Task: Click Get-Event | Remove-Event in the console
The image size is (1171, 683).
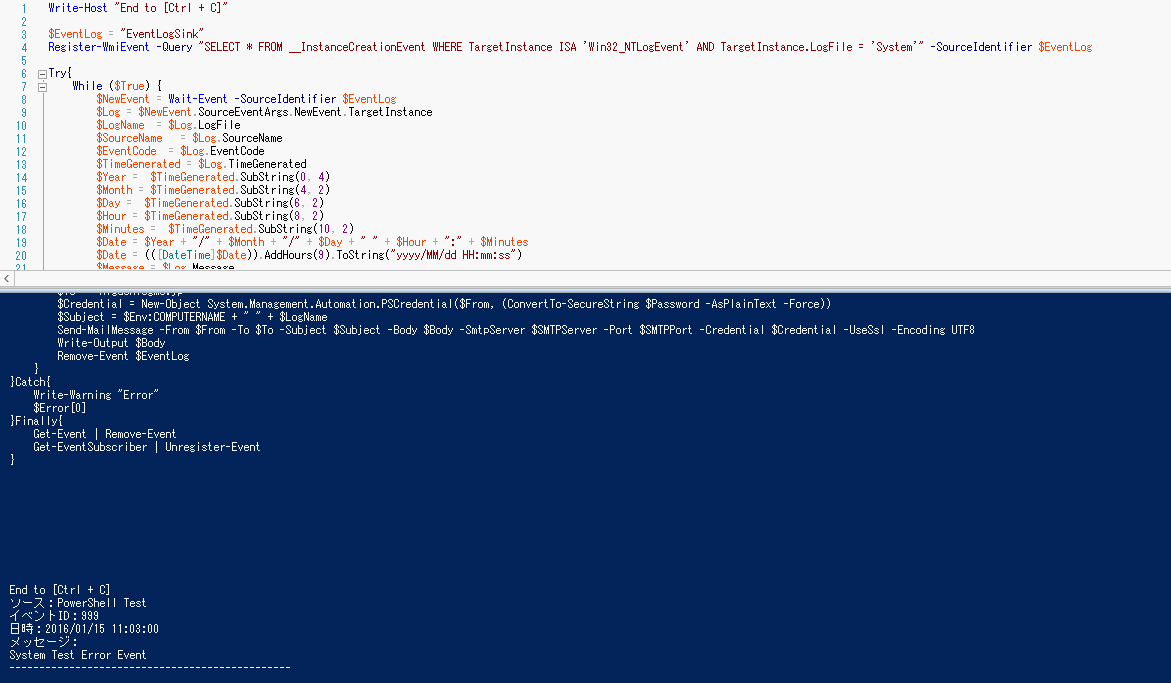Action: click(x=105, y=434)
